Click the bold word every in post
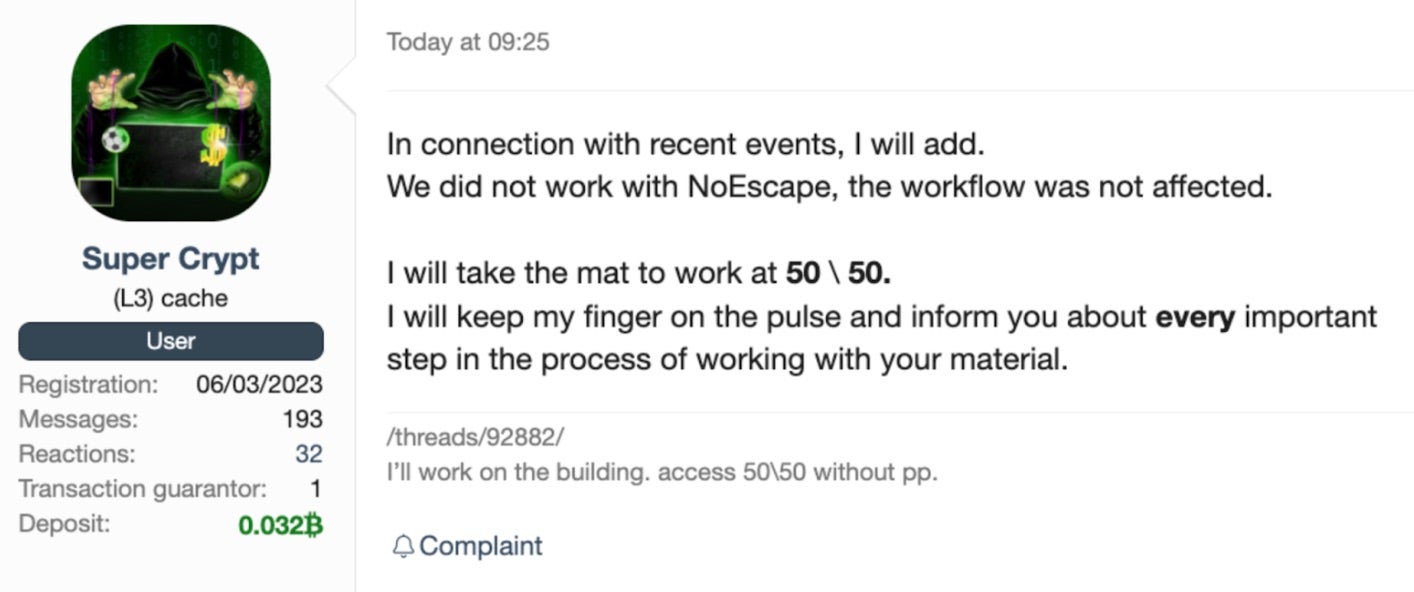1414x592 pixels. click(x=1195, y=317)
